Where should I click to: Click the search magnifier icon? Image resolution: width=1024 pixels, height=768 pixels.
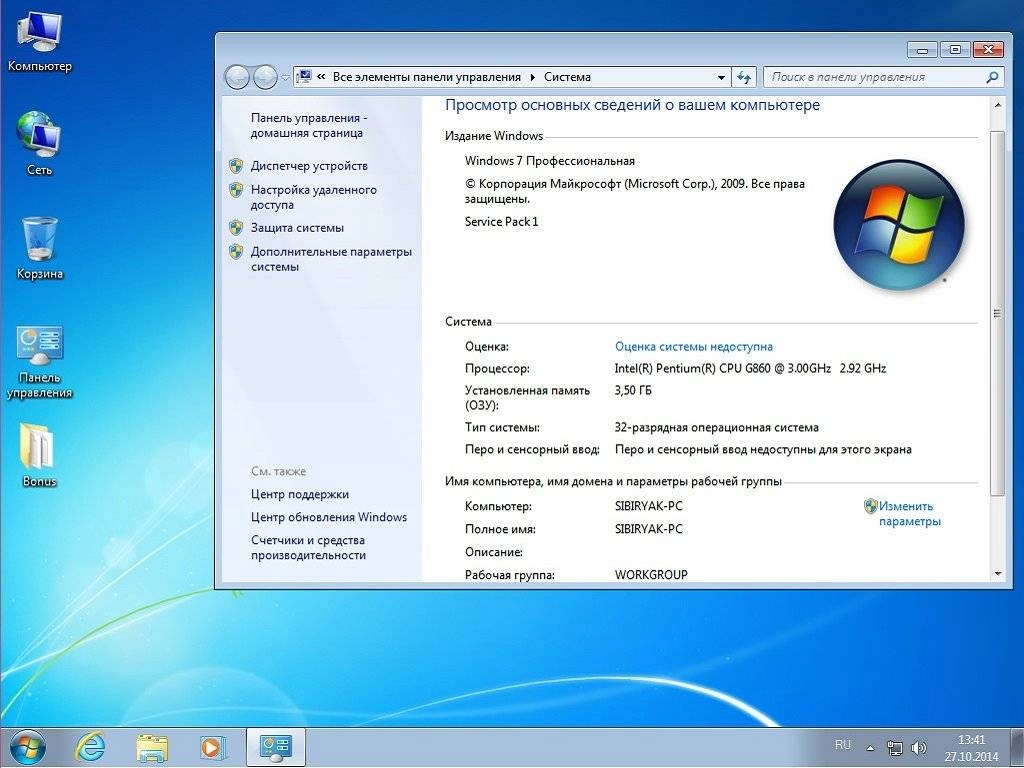tap(992, 77)
